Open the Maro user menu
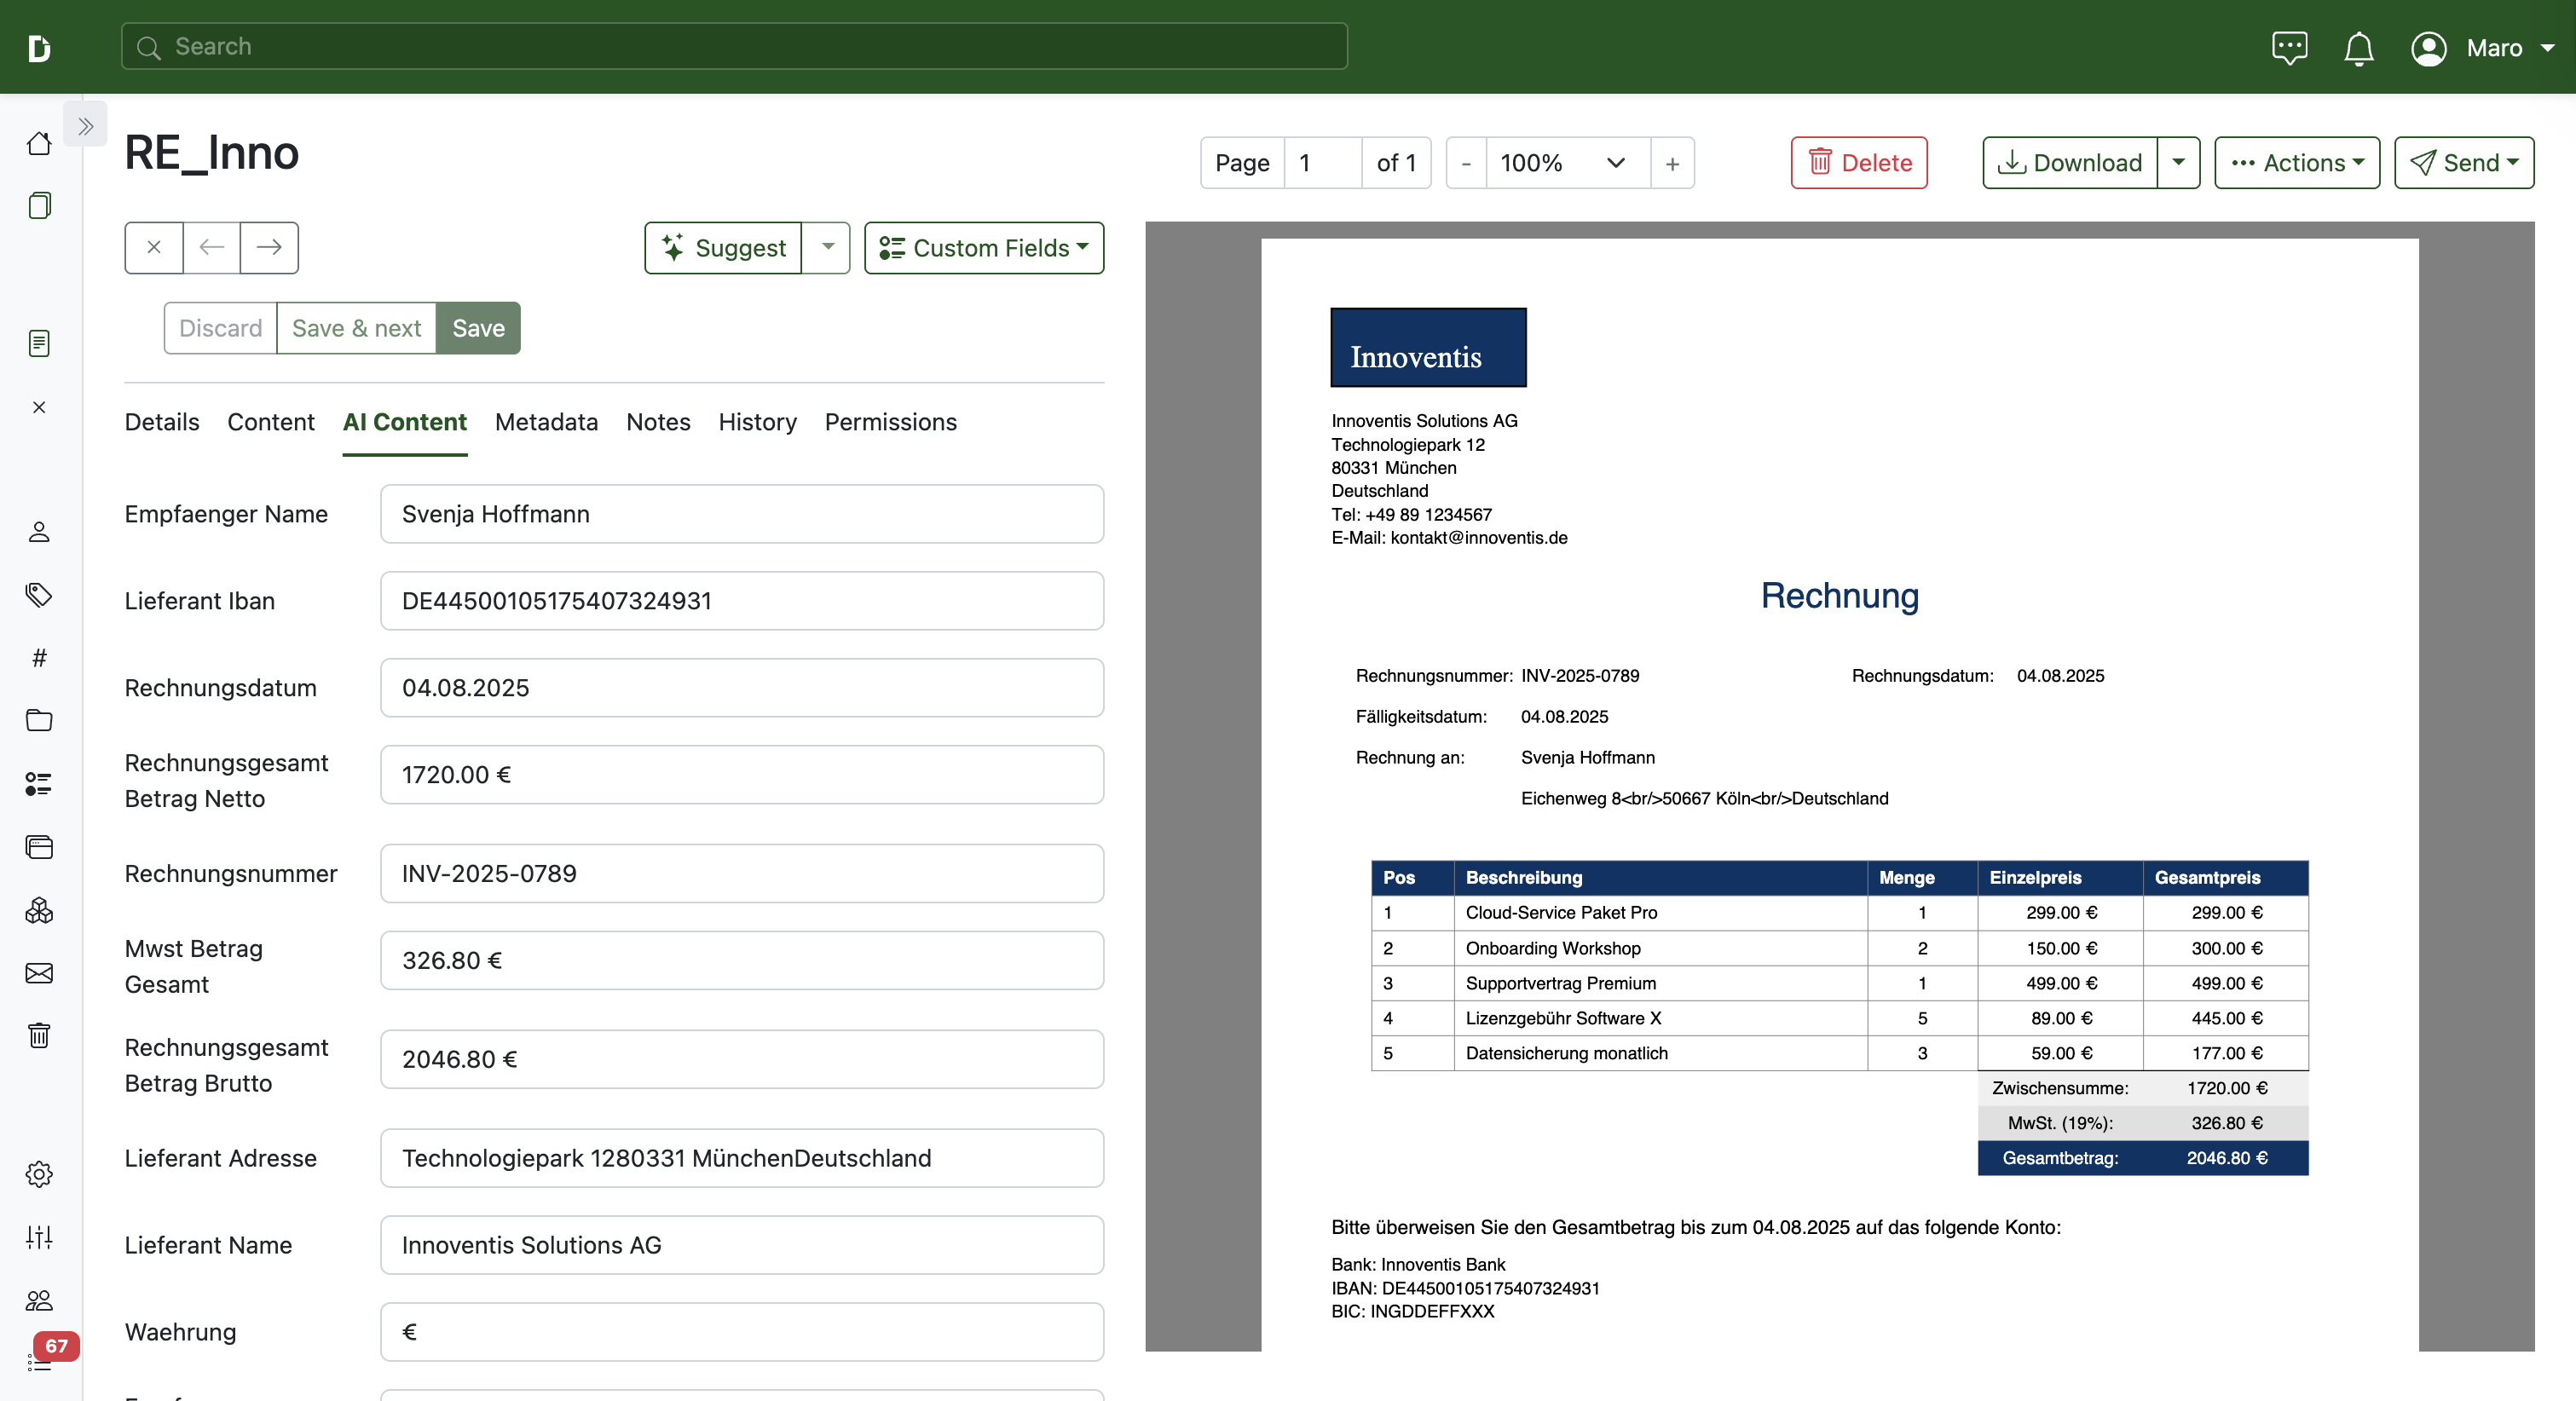Viewport: 2576px width, 1401px height. [x=2482, y=47]
